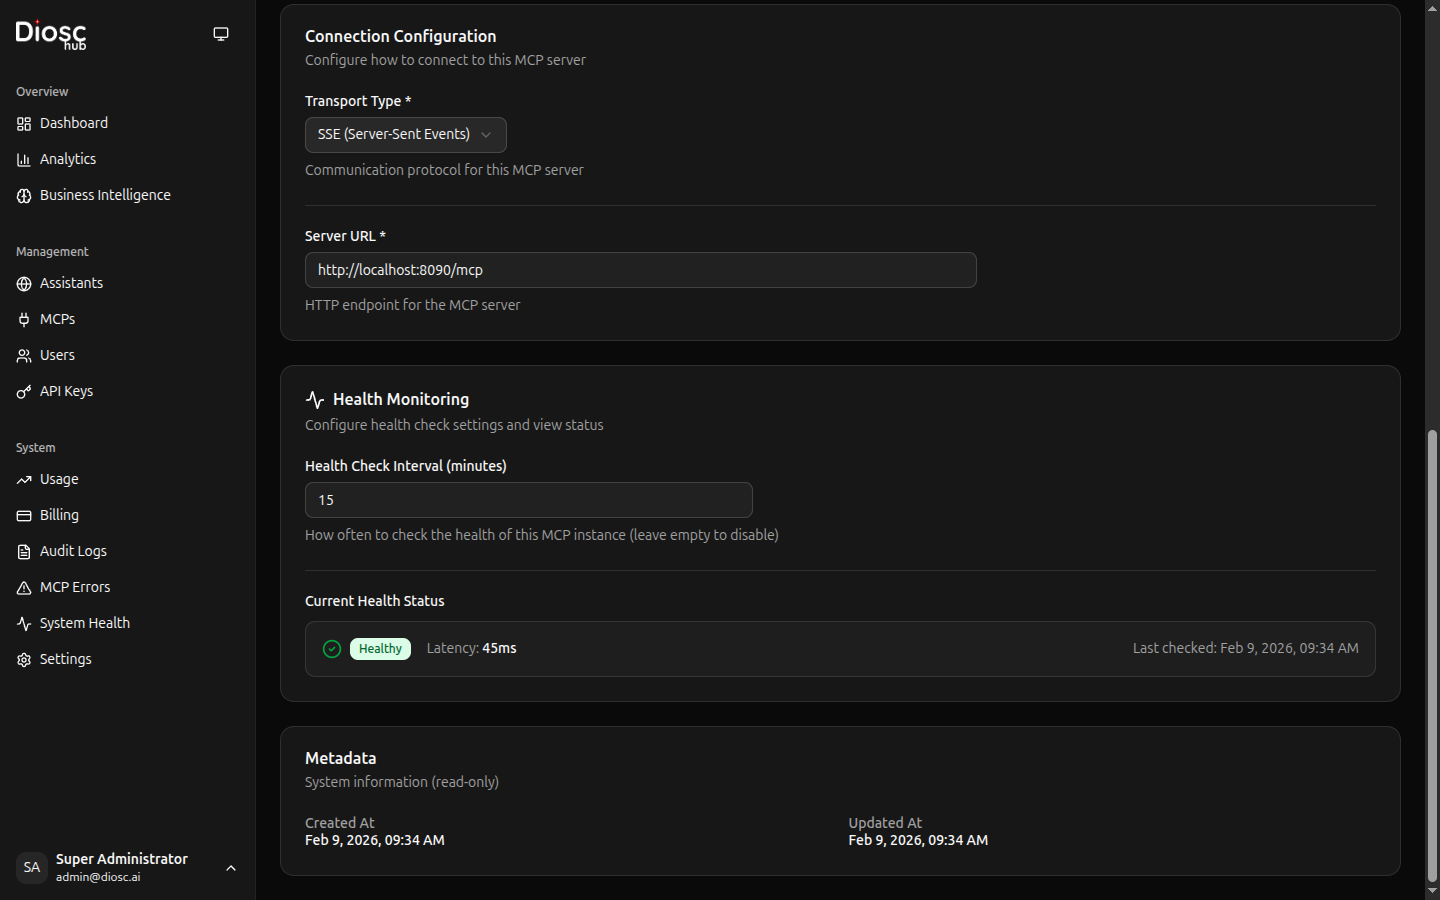Click the Server URL input field
The height and width of the screenshot is (900, 1440).
(x=640, y=270)
